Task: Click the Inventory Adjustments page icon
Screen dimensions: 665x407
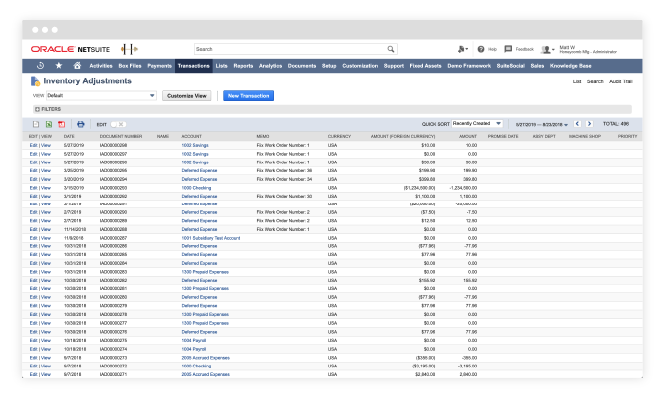Action: click(x=35, y=81)
